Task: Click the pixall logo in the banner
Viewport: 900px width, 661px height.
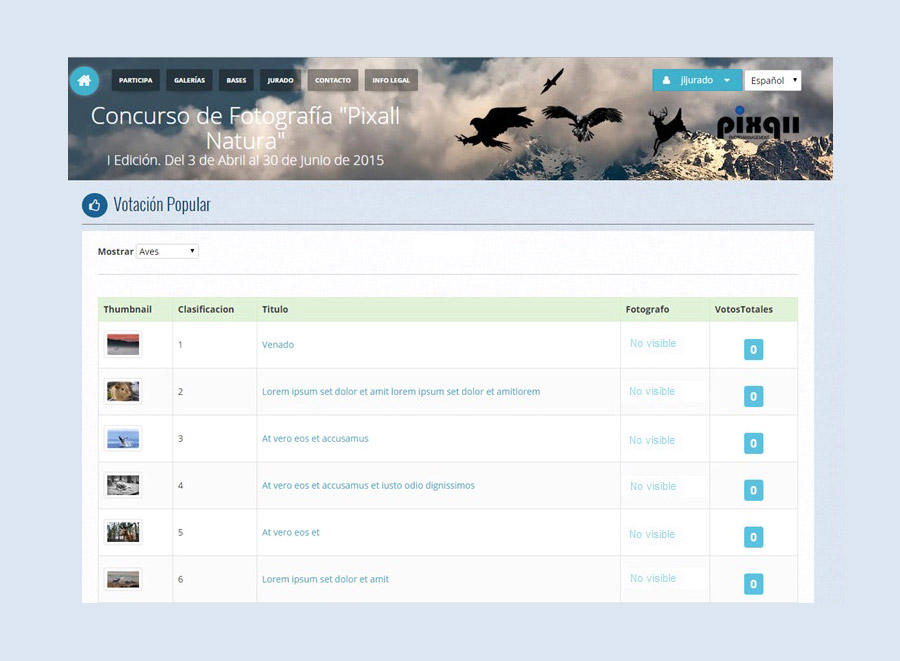Action: (758, 124)
